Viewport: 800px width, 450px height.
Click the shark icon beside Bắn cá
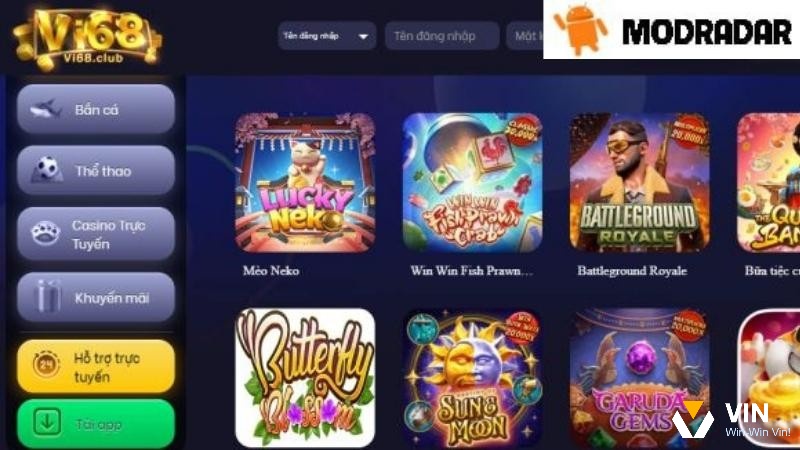coord(45,109)
